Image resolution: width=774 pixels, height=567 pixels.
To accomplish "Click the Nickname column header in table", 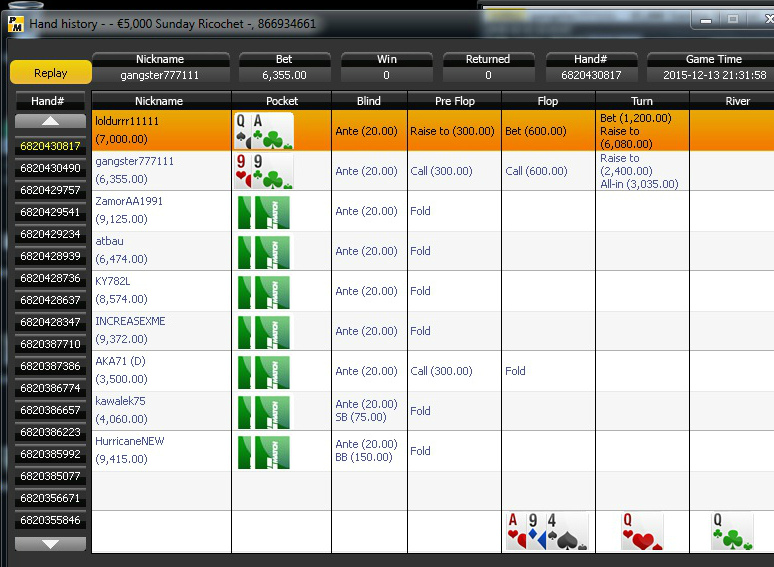I will [159, 101].
